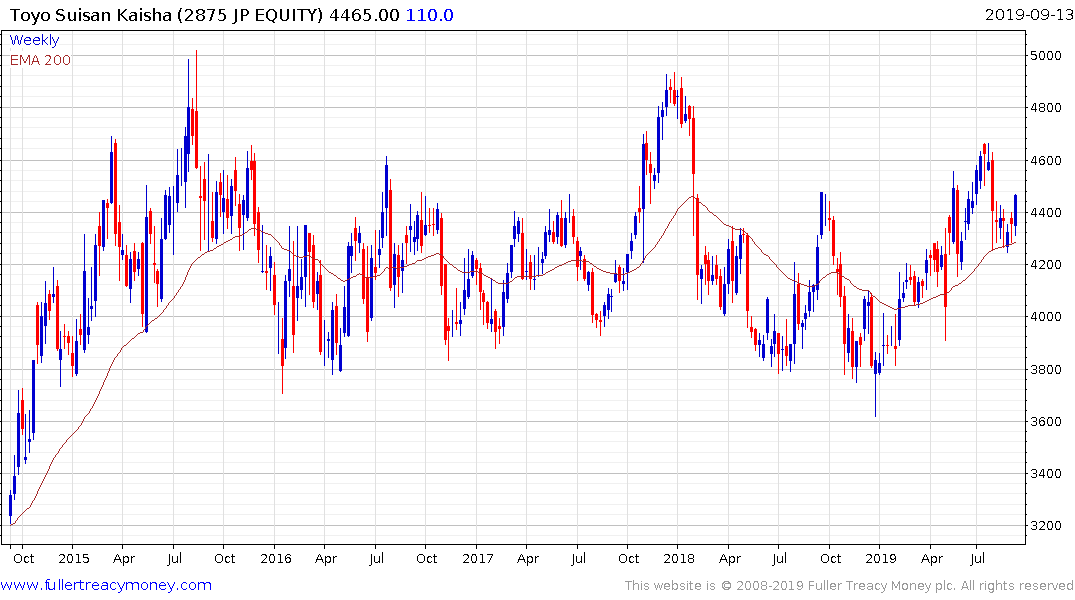Click the 4000 price axis label
Screen dimensions: 1075x600
[1046, 317]
